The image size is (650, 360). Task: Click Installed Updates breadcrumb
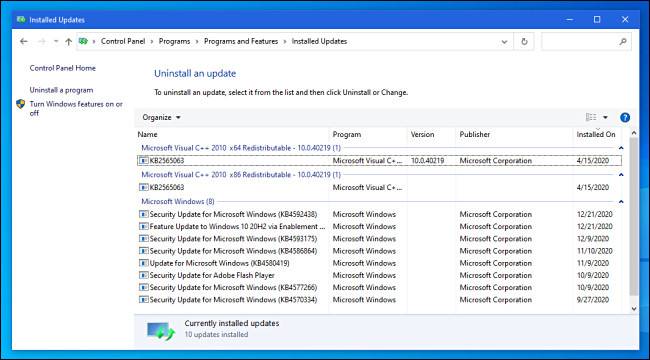point(319,41)
